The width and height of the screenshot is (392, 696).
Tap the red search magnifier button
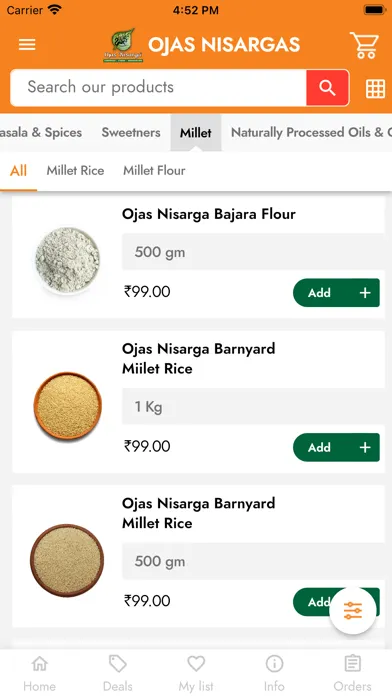coord(327,88)
